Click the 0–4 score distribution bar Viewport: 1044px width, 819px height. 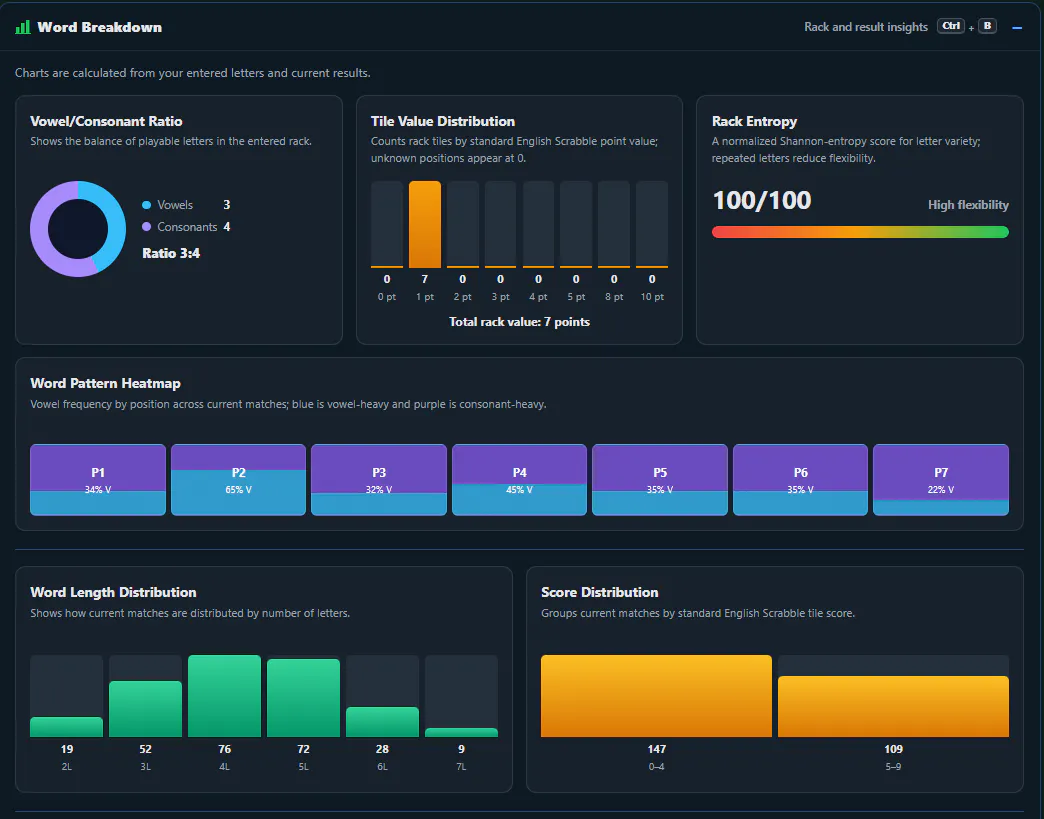point(656,696)
